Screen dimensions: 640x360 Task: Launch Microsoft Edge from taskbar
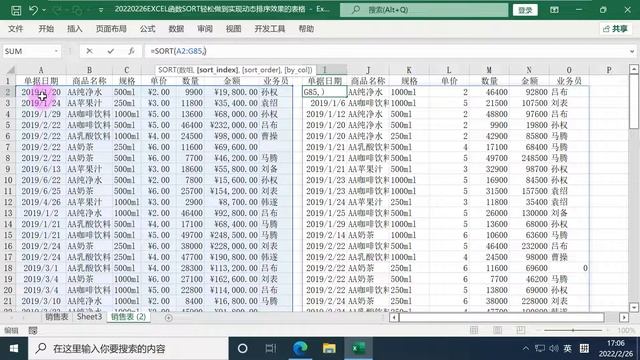300,349
